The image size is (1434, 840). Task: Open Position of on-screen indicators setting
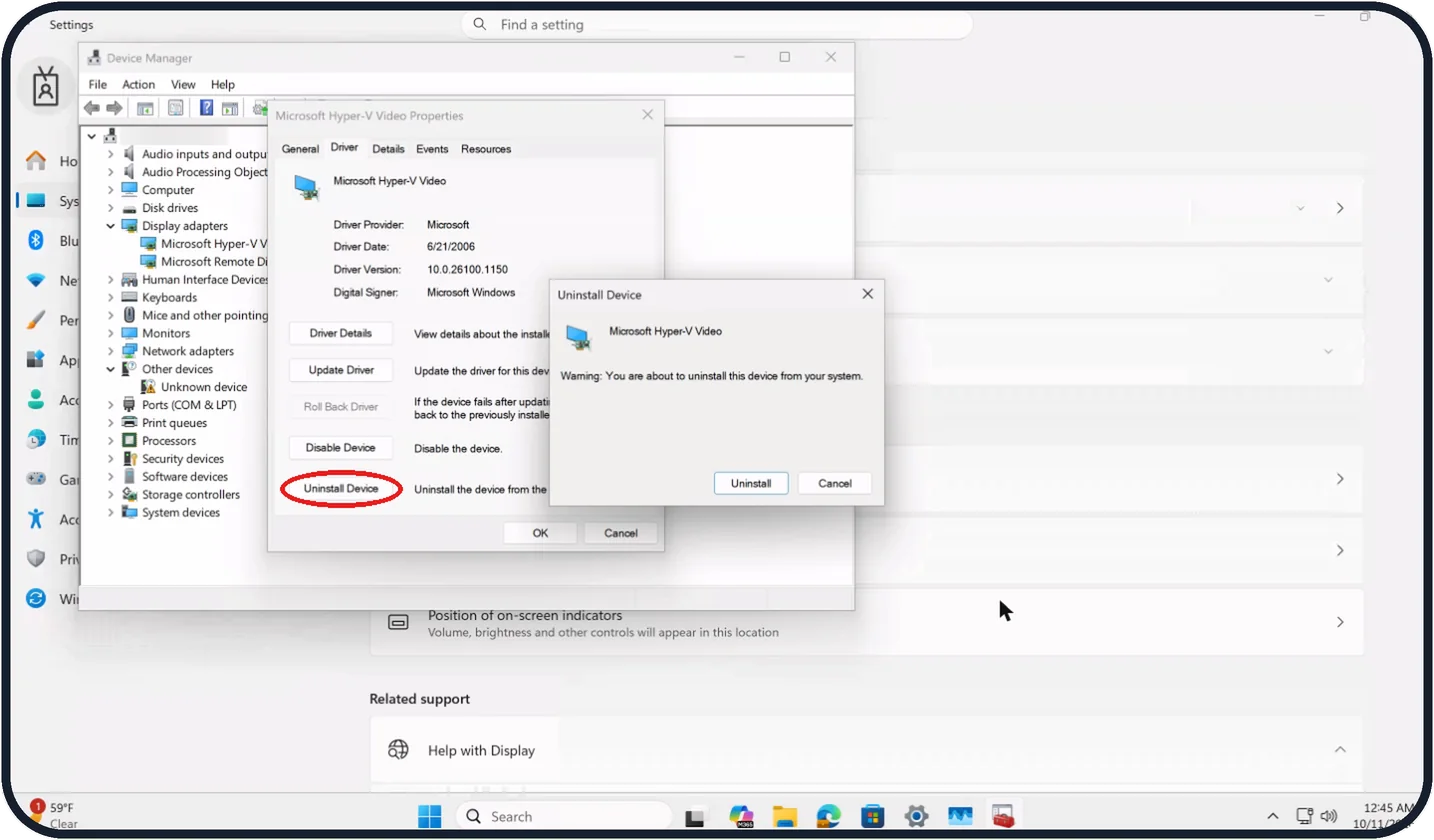[x=866, y=622]
